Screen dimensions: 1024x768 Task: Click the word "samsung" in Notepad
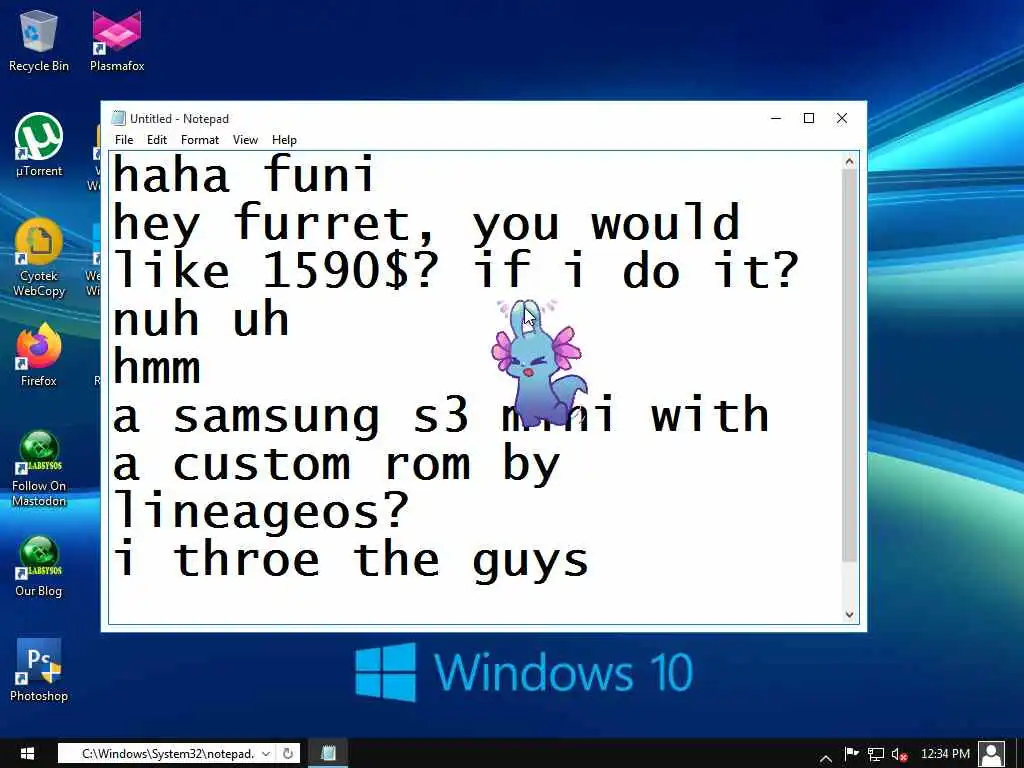[276, 416]
